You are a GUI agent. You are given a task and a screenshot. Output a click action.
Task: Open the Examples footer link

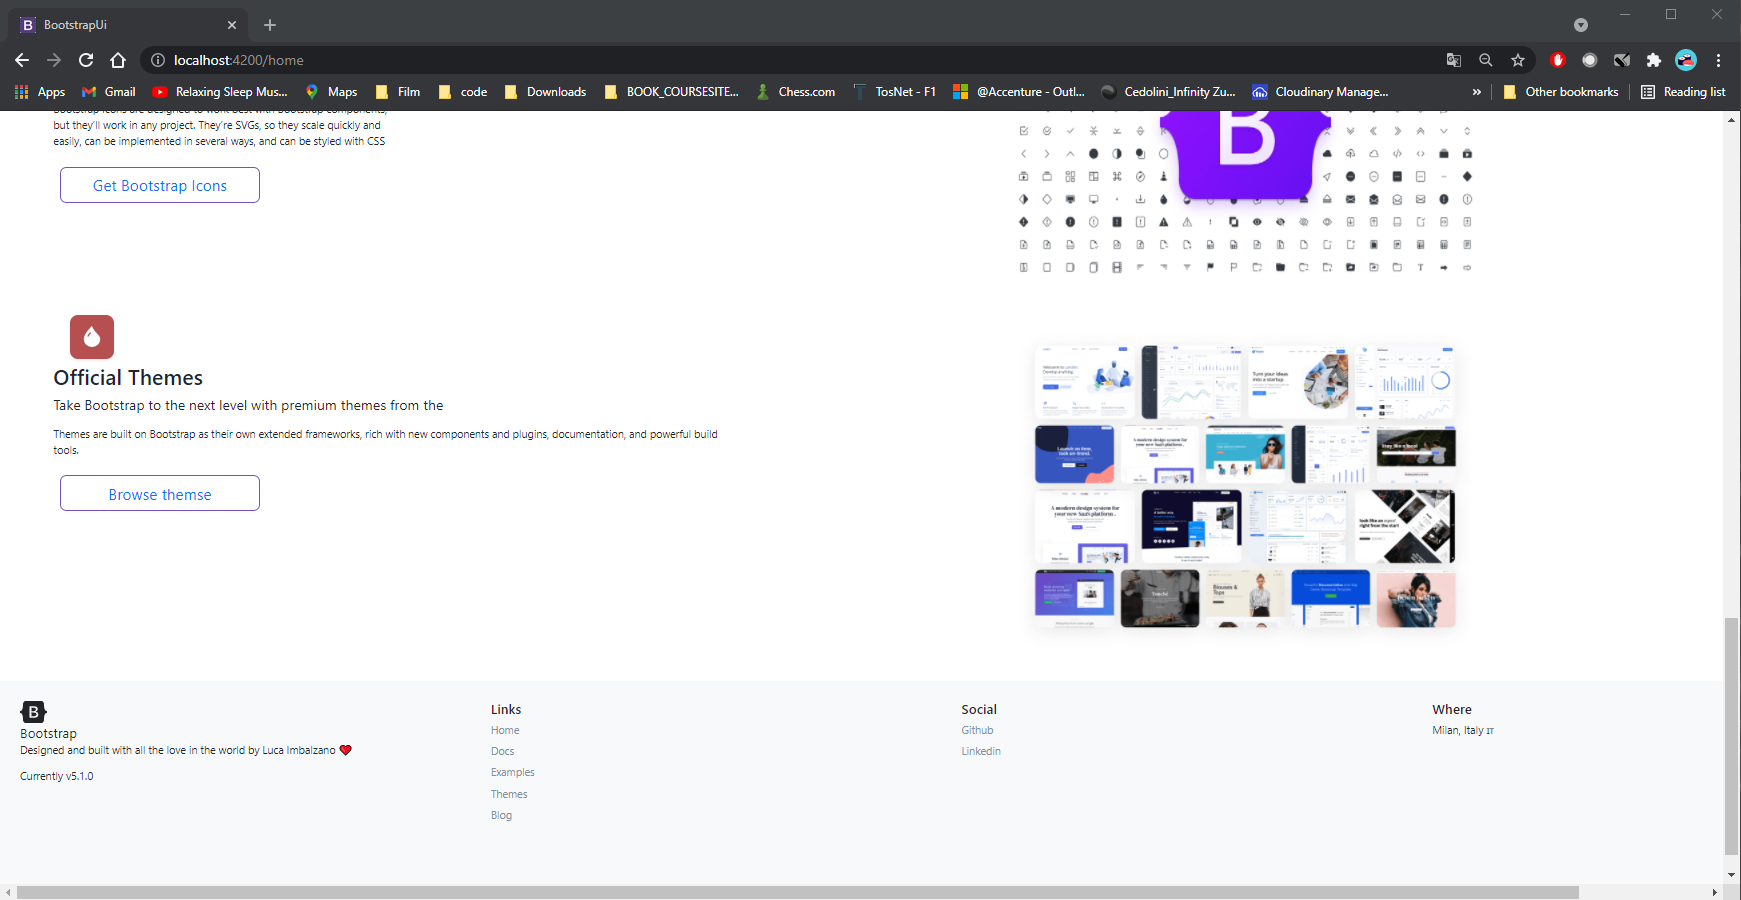[x=513, y=773]
